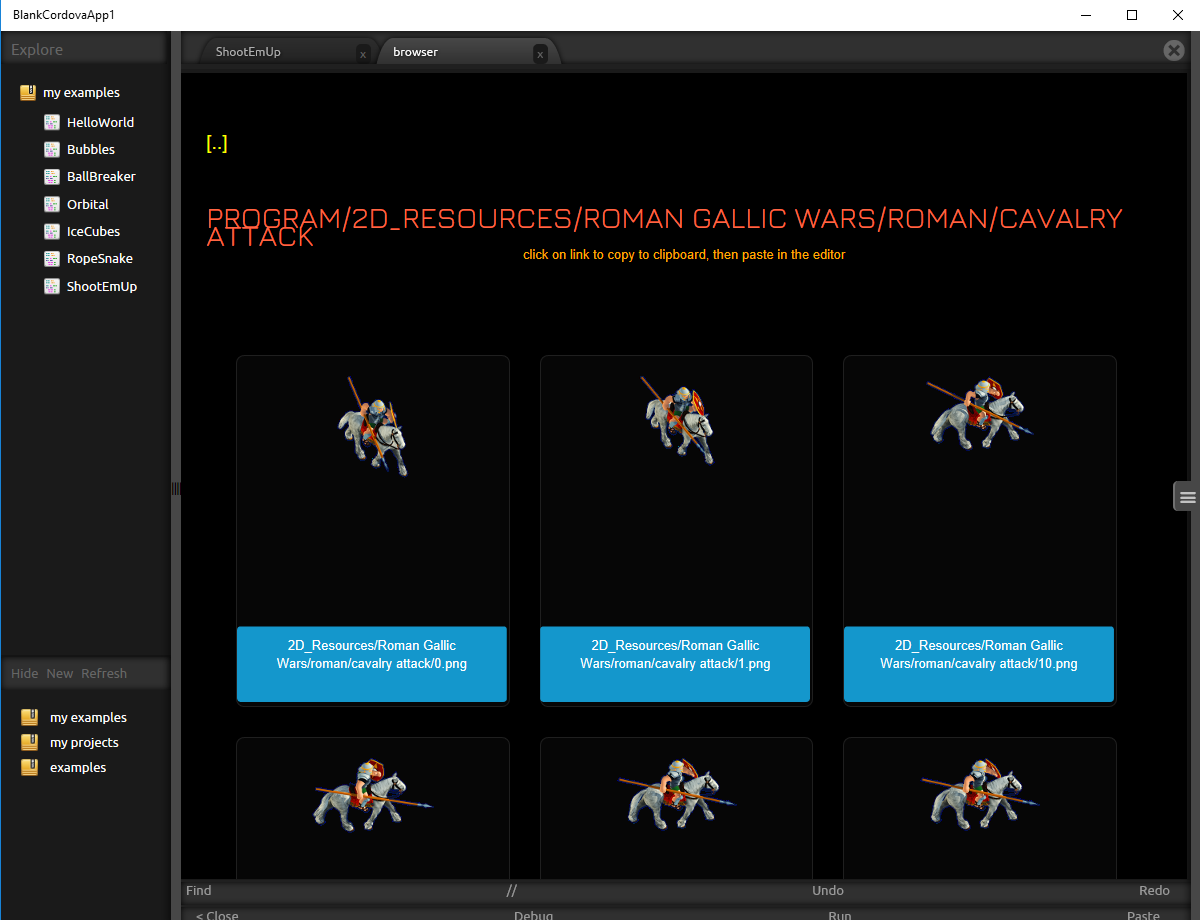Click Hide in the explorer toolbar
Viewport: 1200px width, 920px height.
point(25,673)
